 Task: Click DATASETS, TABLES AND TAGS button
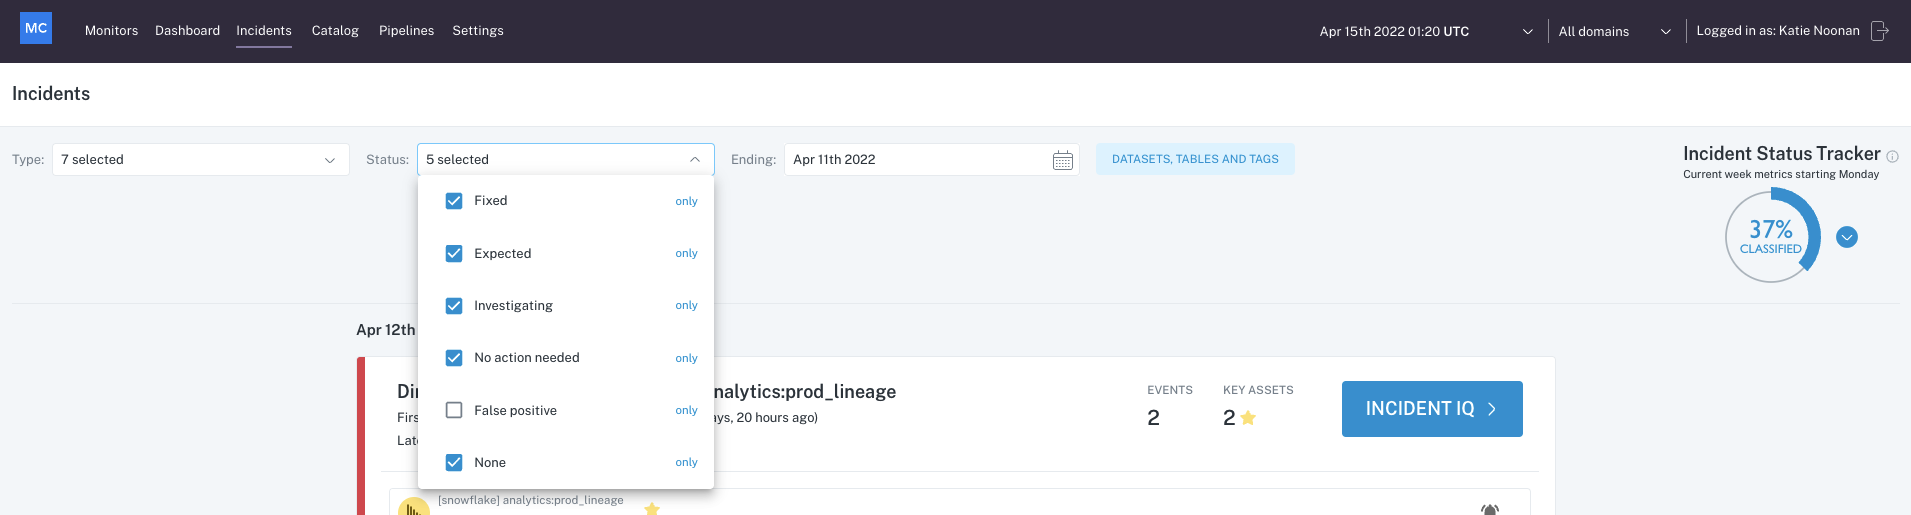pos(1195,159)
